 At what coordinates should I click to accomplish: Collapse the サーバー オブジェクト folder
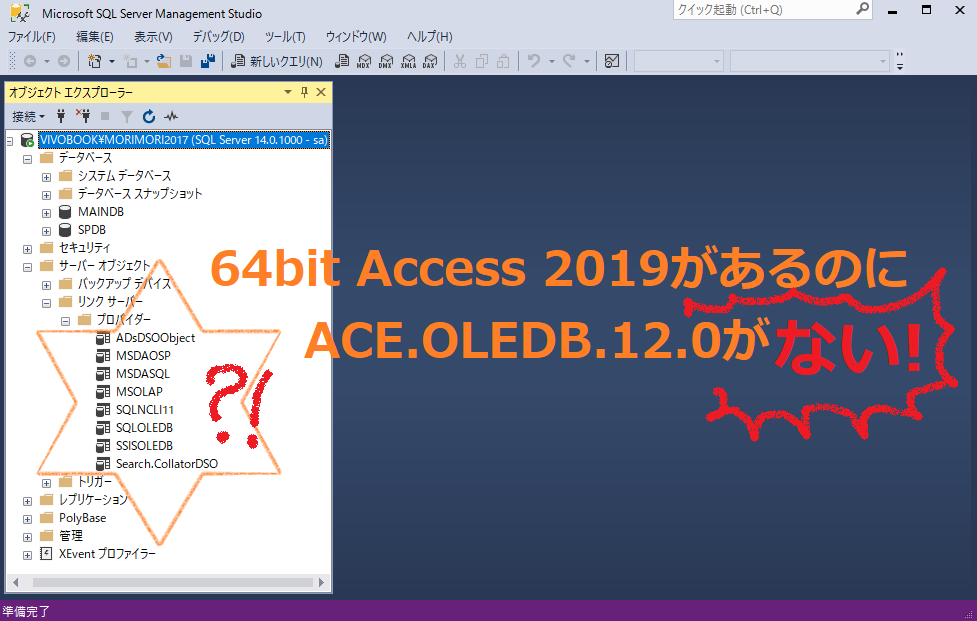tap(27, 267)
